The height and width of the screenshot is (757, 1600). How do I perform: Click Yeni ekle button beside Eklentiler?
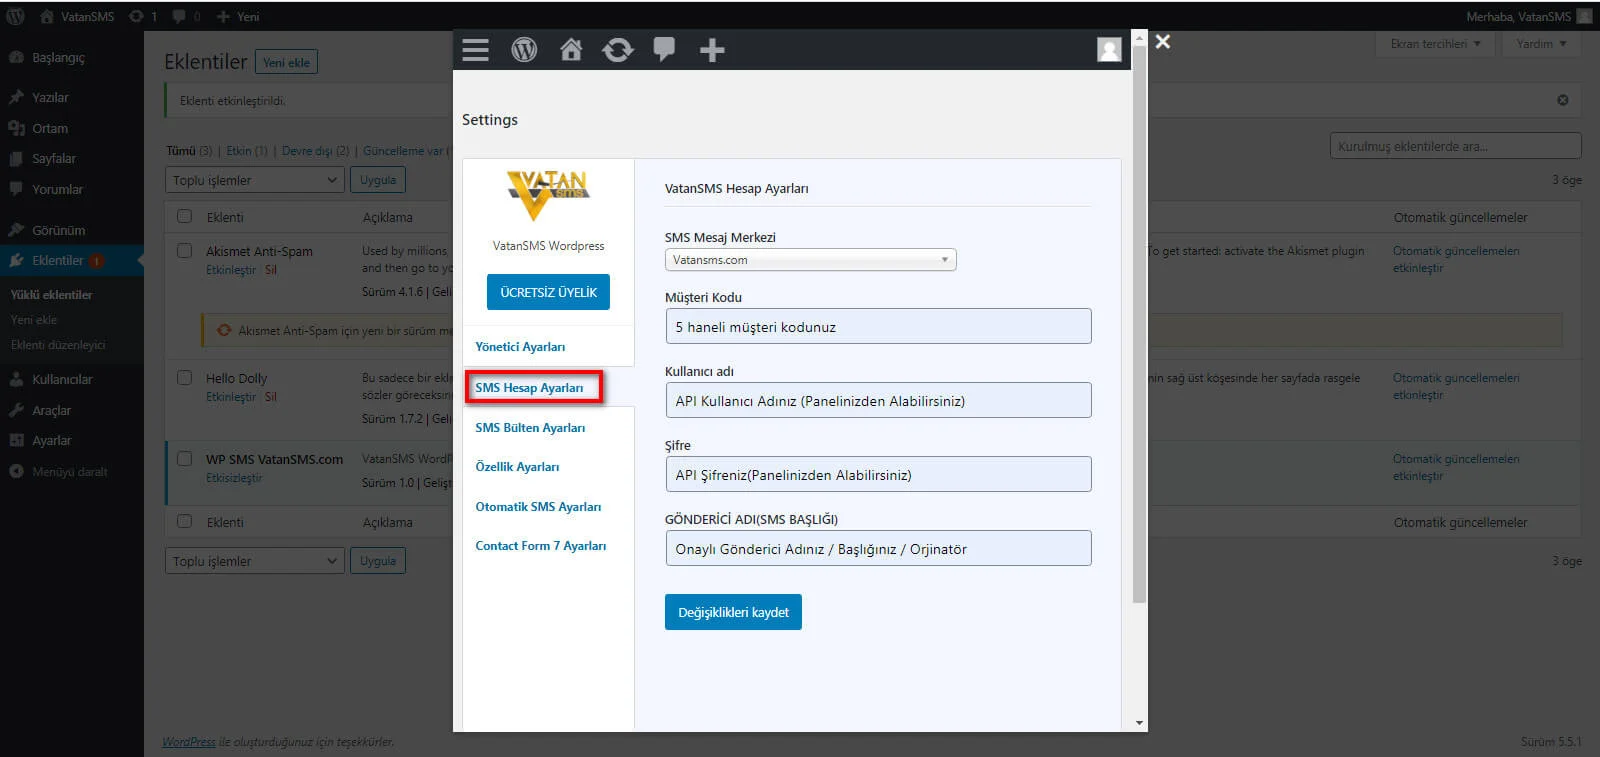(286, 62)
